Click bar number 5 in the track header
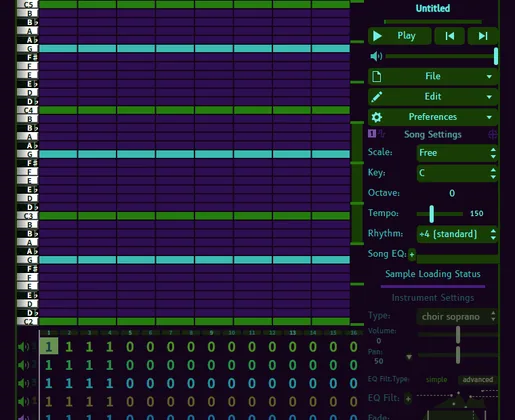This screenshot has height=420, width=515. tap(130, 333)
